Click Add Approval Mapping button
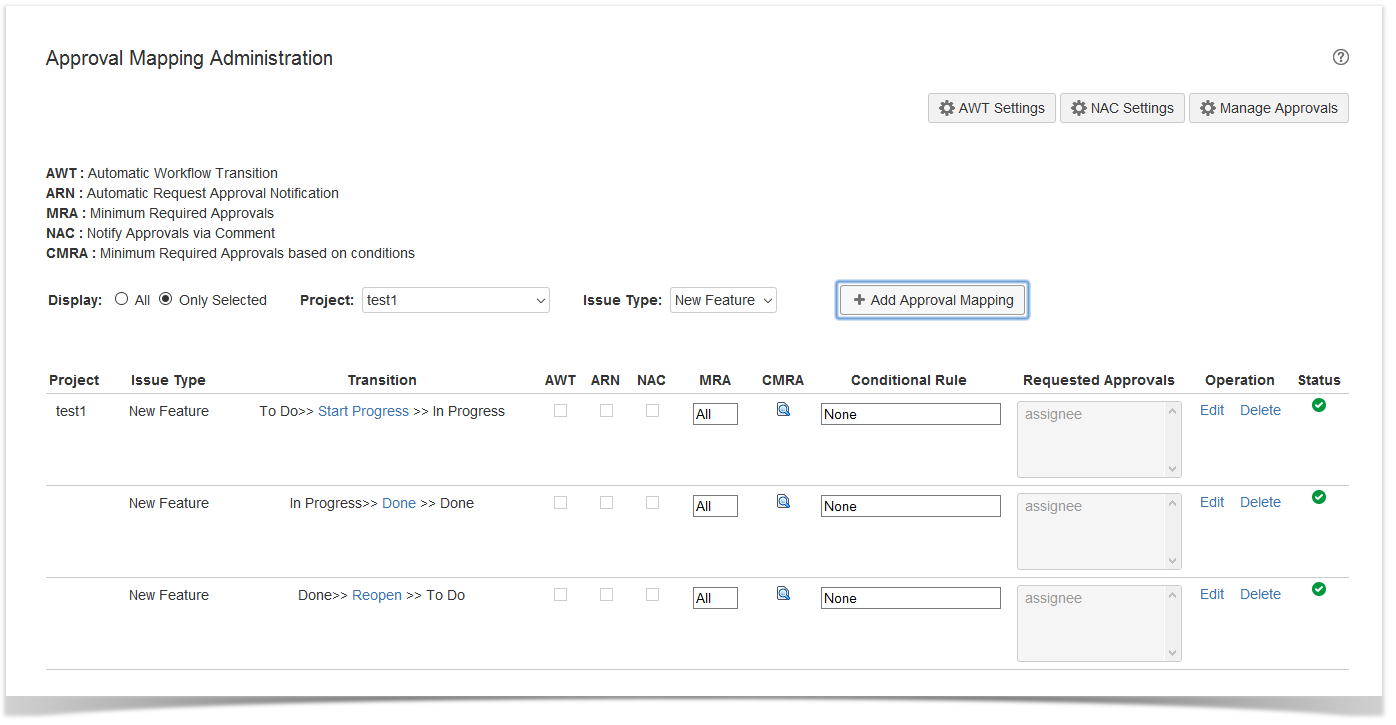 [932, 300]
